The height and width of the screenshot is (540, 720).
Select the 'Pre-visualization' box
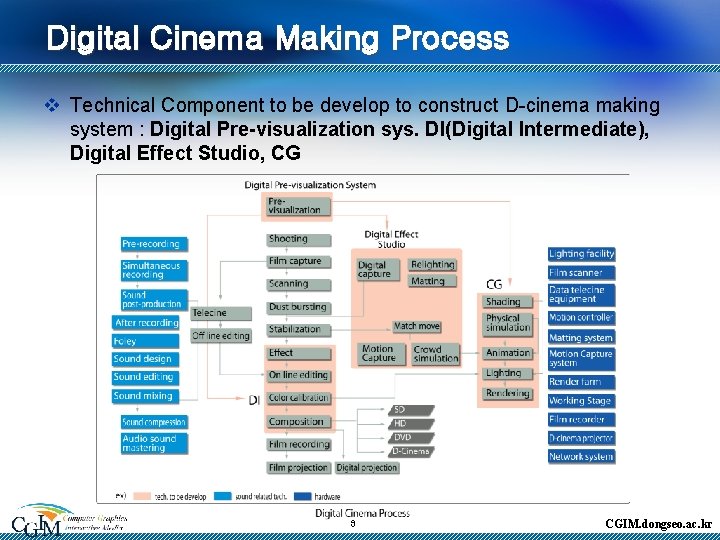(x=298, y=206)
